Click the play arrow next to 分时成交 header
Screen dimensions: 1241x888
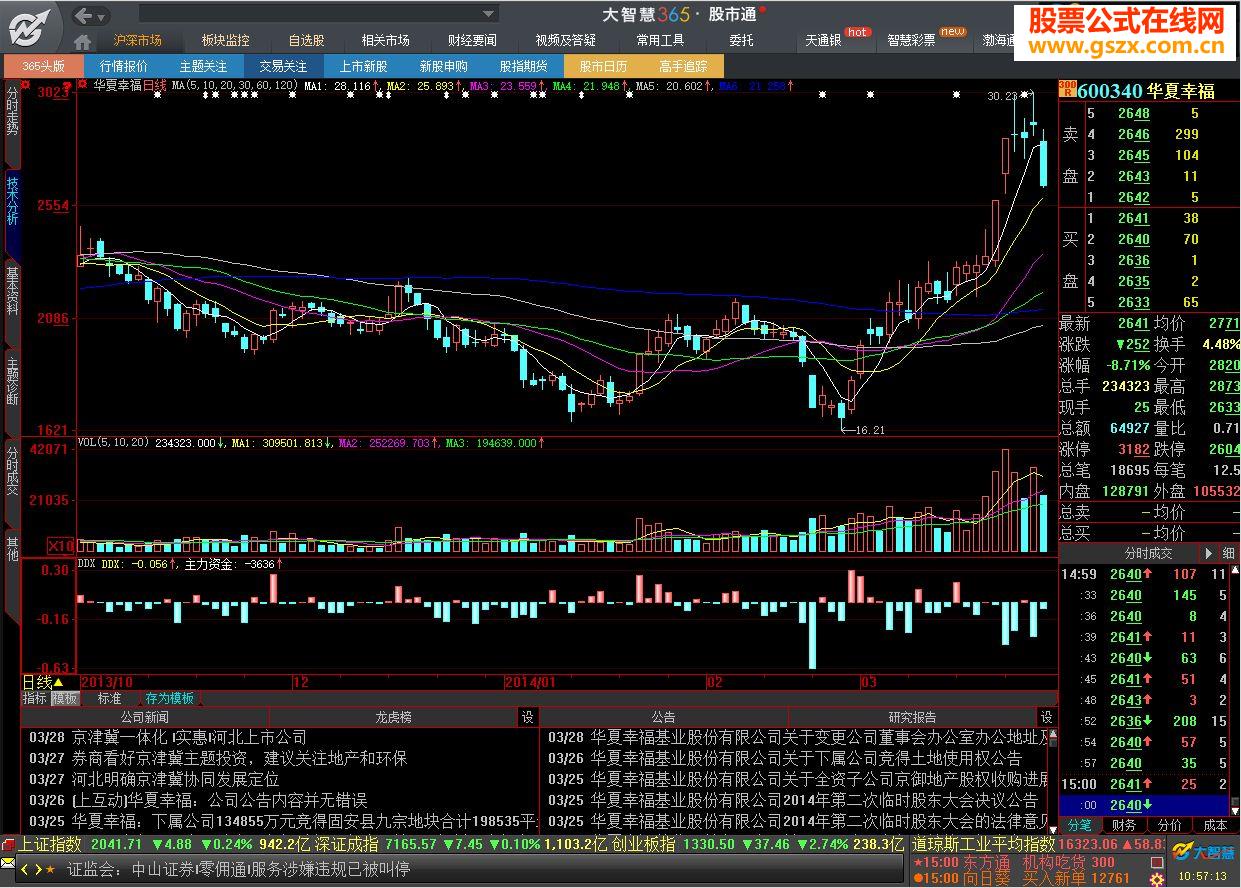1209,553
